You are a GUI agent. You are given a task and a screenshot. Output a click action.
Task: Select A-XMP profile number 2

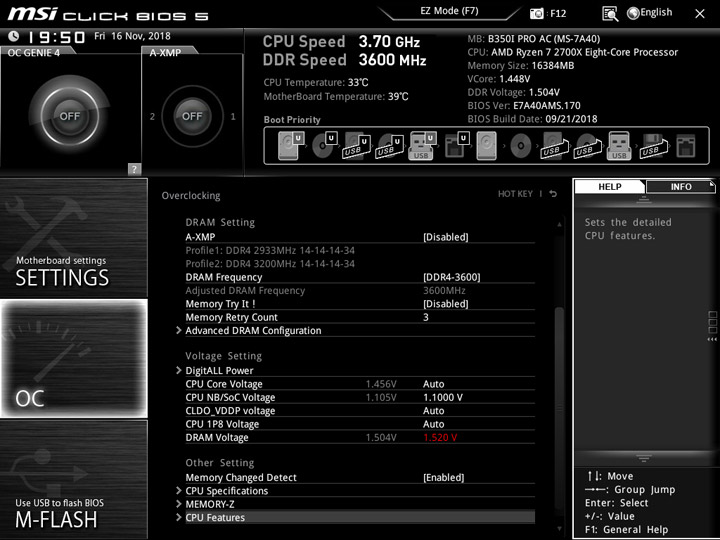152,117
